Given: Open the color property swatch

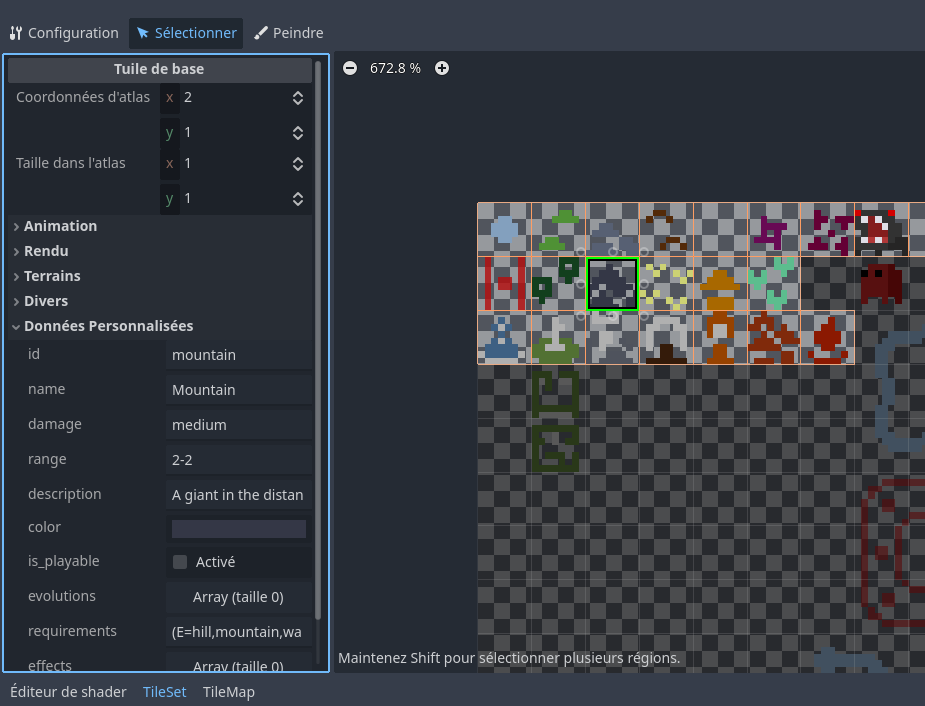Looking at the screenshot, I should (x=238, y=528).
